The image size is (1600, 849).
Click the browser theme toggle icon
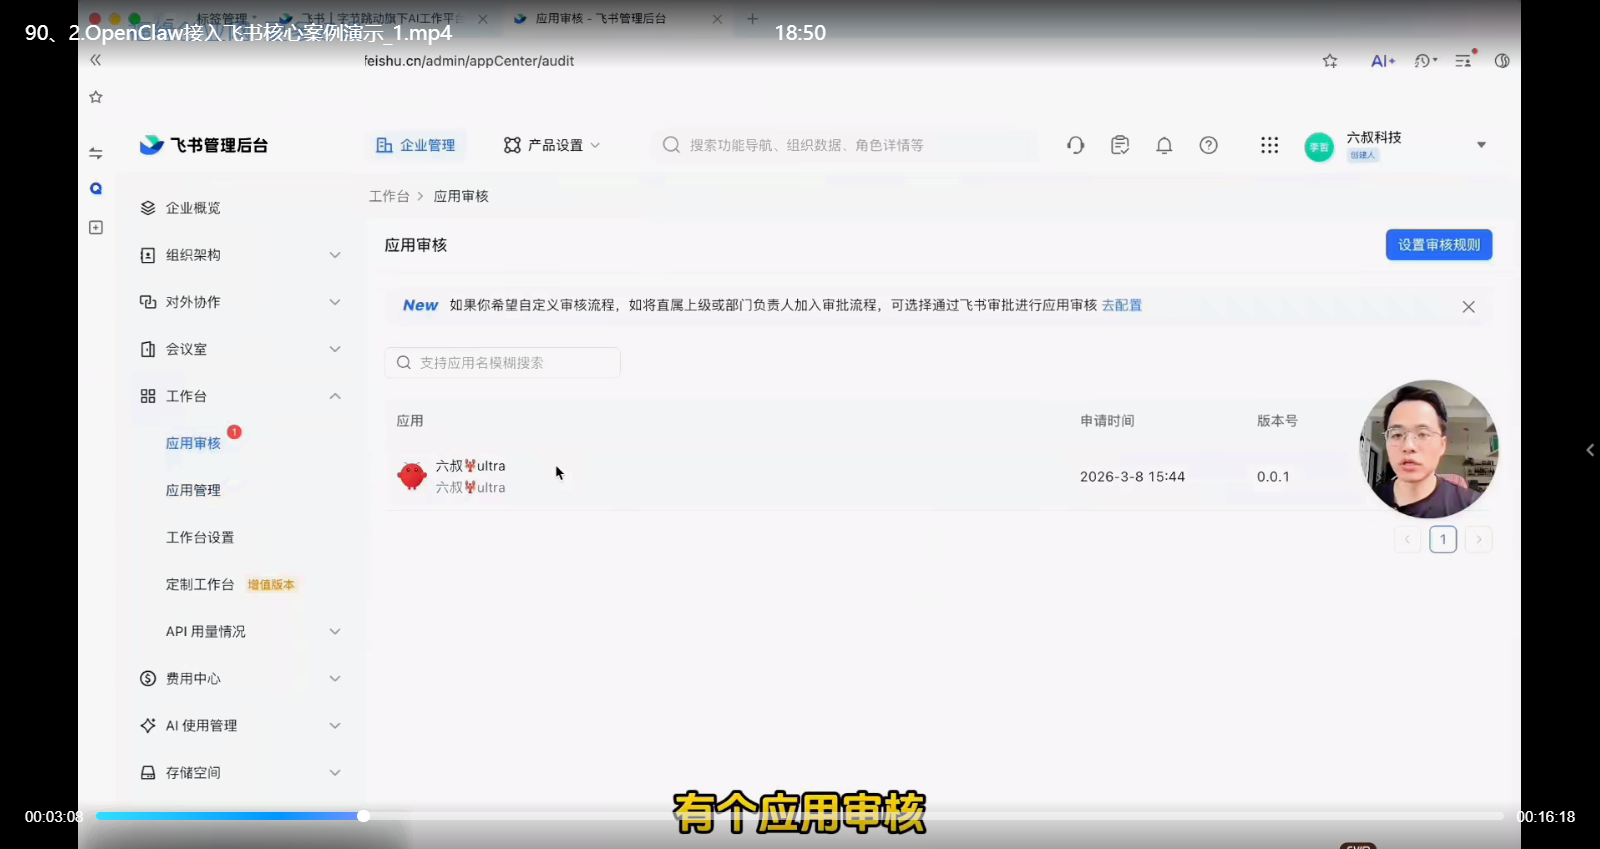pyautogui.click(x=1502, y=61)
